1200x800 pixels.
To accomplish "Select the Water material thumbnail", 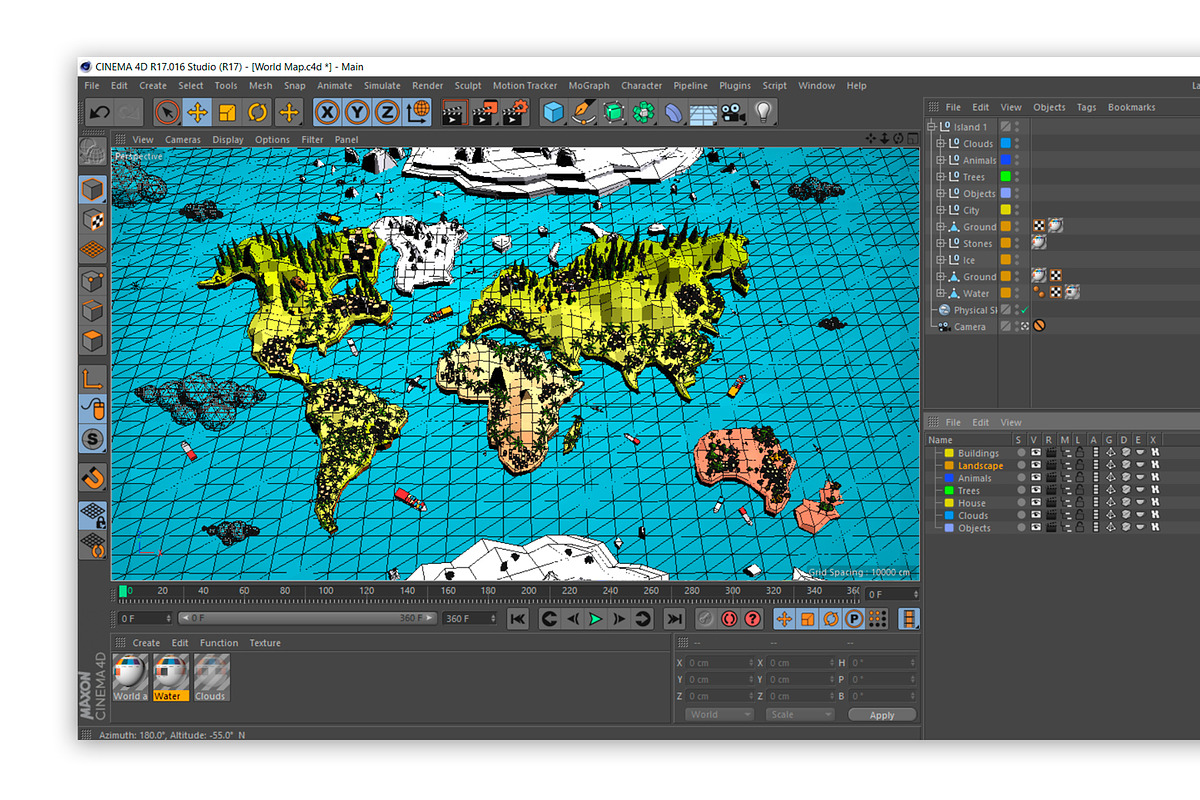I will 170,678.
